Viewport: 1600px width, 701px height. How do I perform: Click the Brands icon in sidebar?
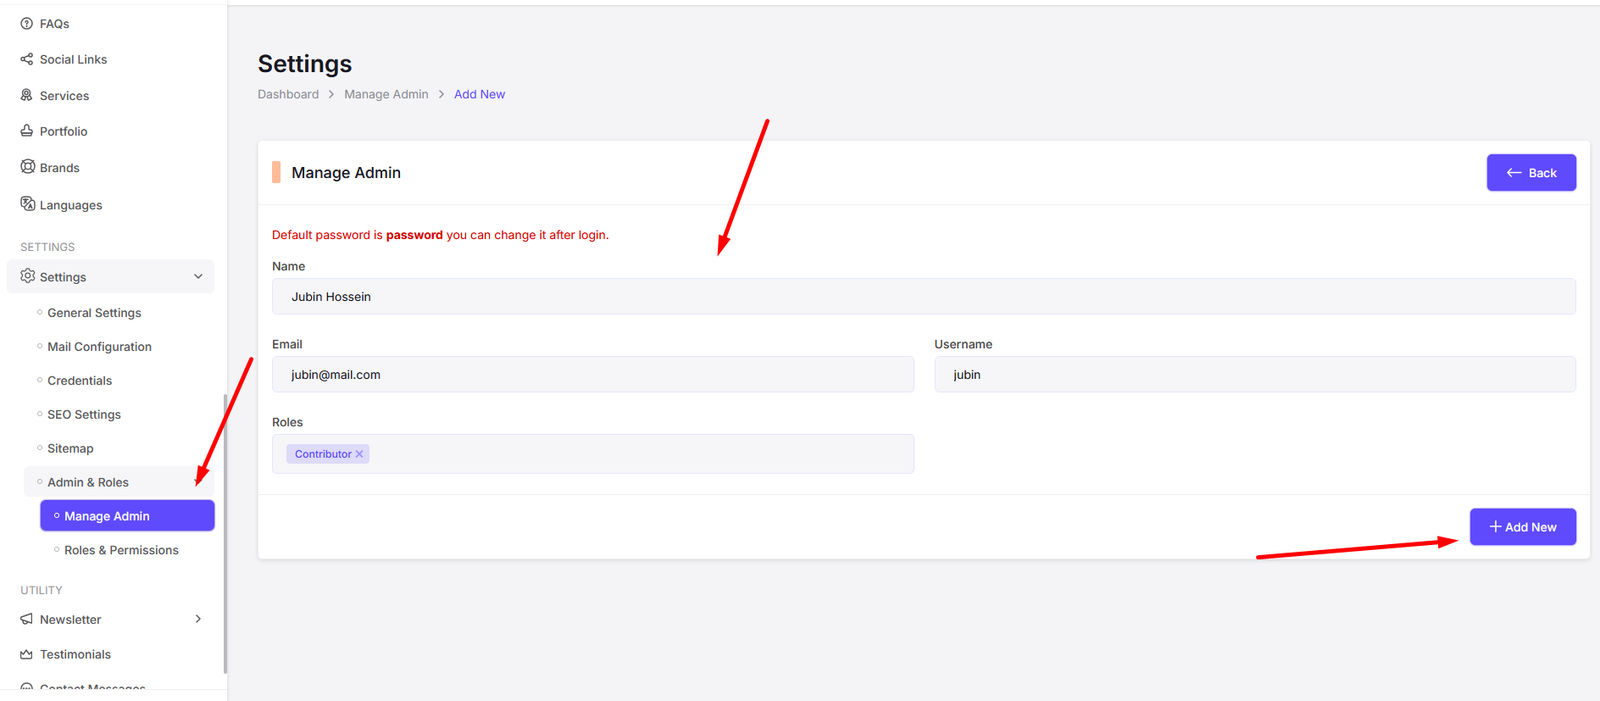pos(28,167)
